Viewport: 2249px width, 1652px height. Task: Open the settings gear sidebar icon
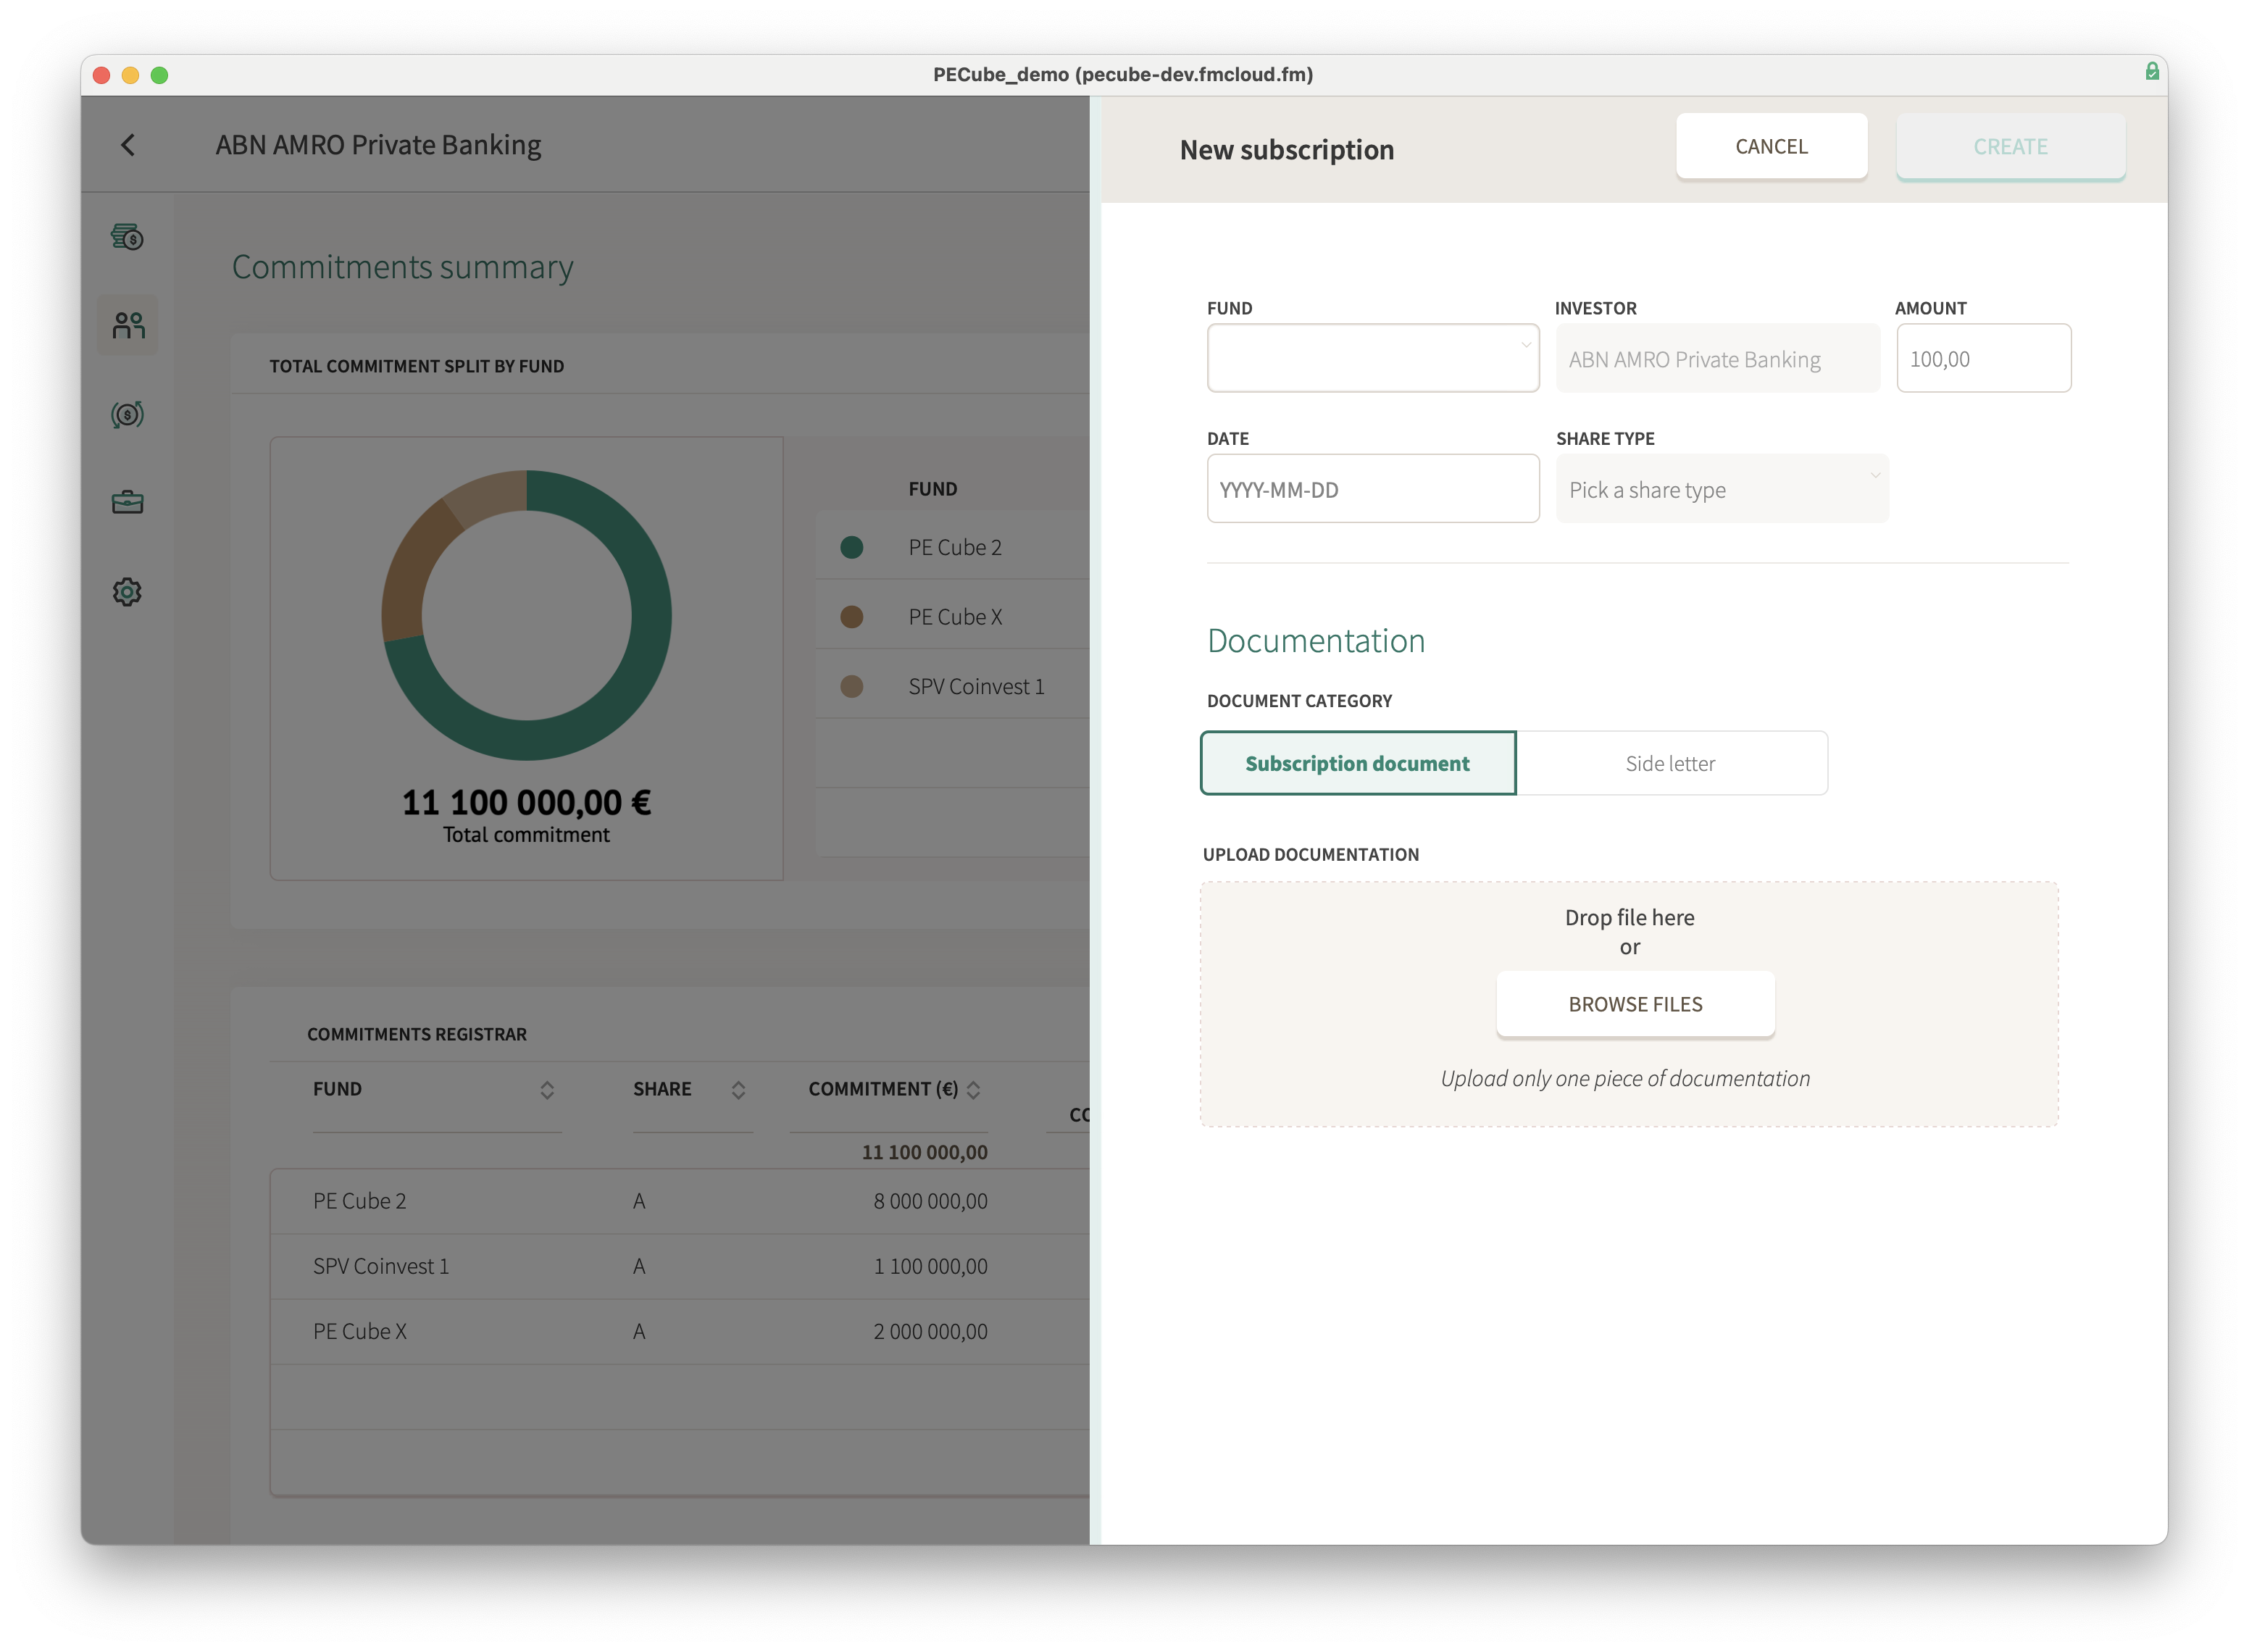click(x=127, y=592)
